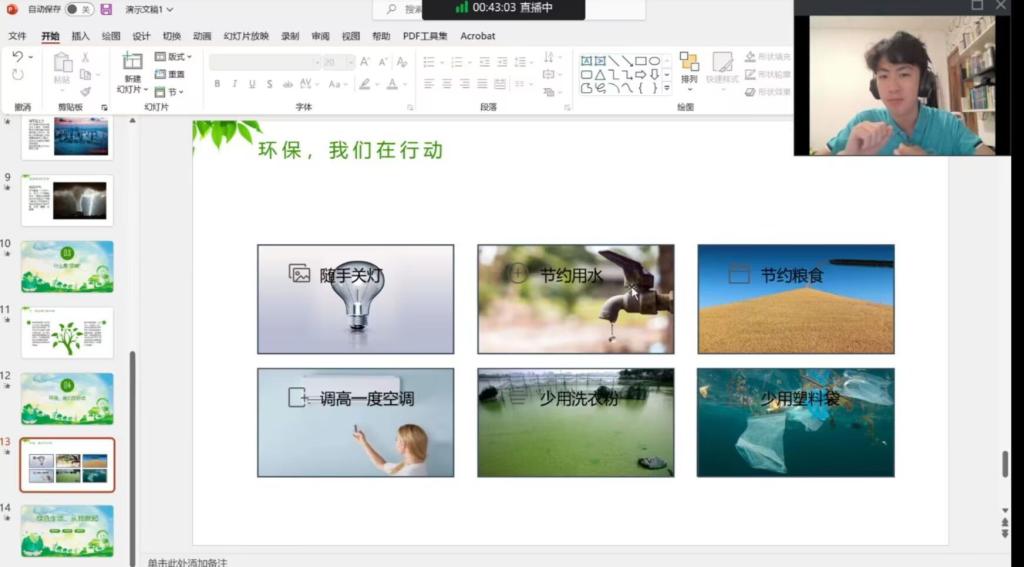Click the Cut scissors icon
Image resolution: width=1024 pixels, height=567 pixels.
pos(85,57)
